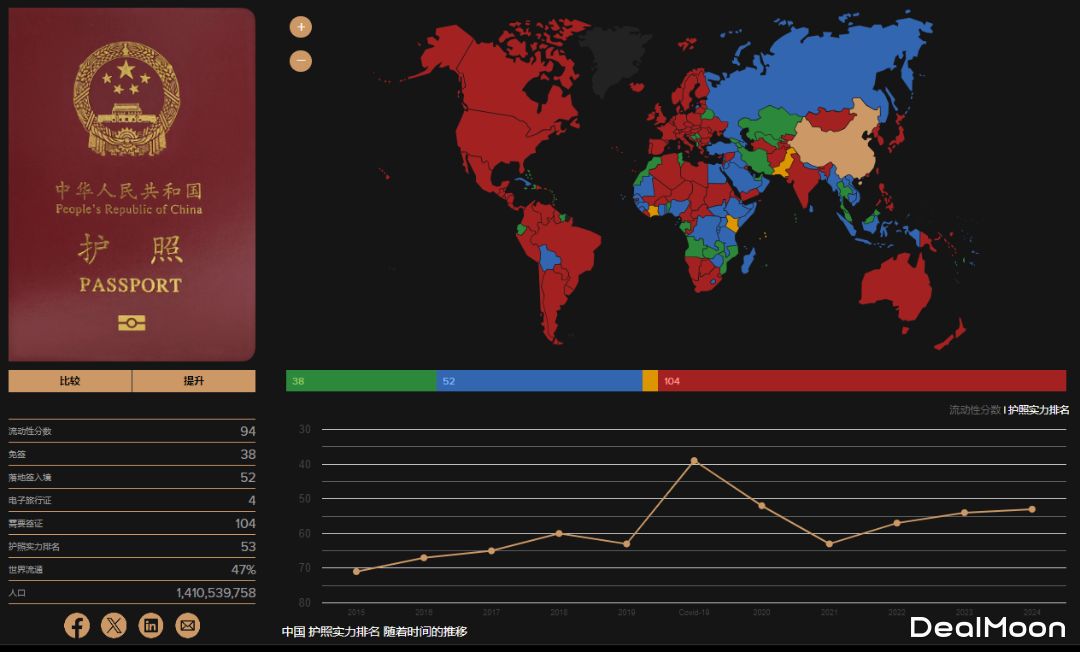Image resolution: width=1080 pixels, height=652 pixels.
Task: Select orange eTA bar segment
Action: point(650,381)
